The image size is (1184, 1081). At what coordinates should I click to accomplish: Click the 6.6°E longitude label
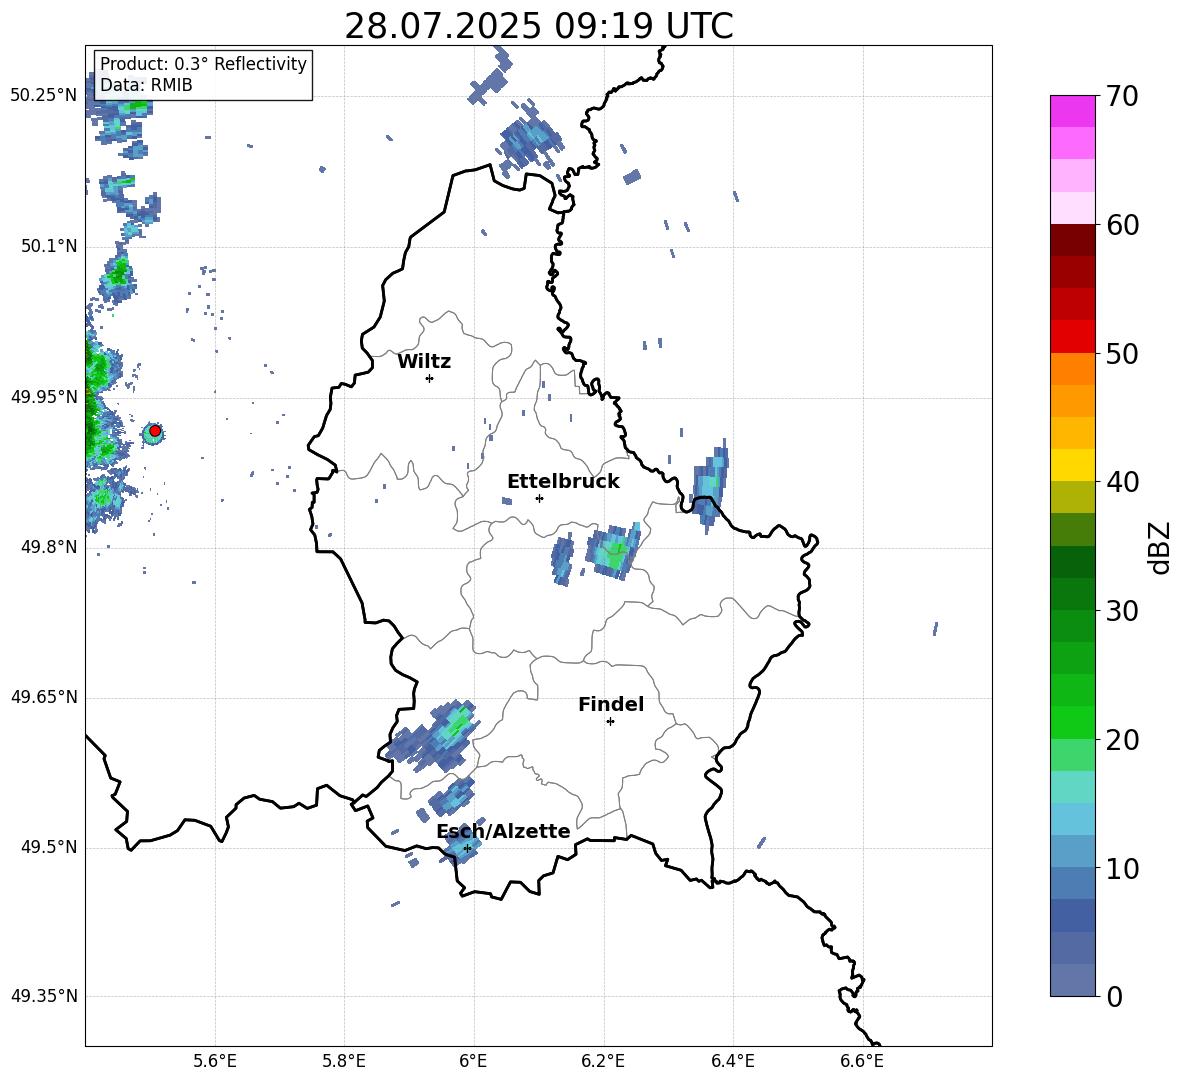(862, 1061)
